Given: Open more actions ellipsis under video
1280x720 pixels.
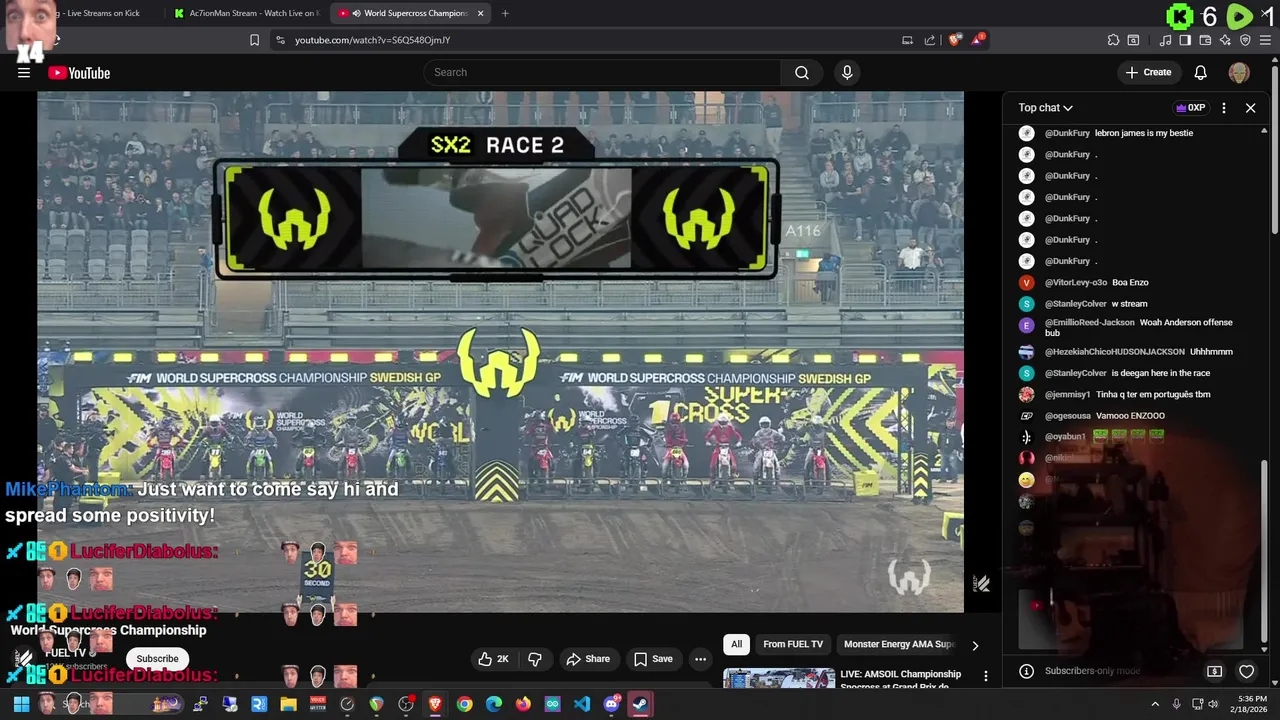Looking at the screenshot, I should (x=700, y=659).
